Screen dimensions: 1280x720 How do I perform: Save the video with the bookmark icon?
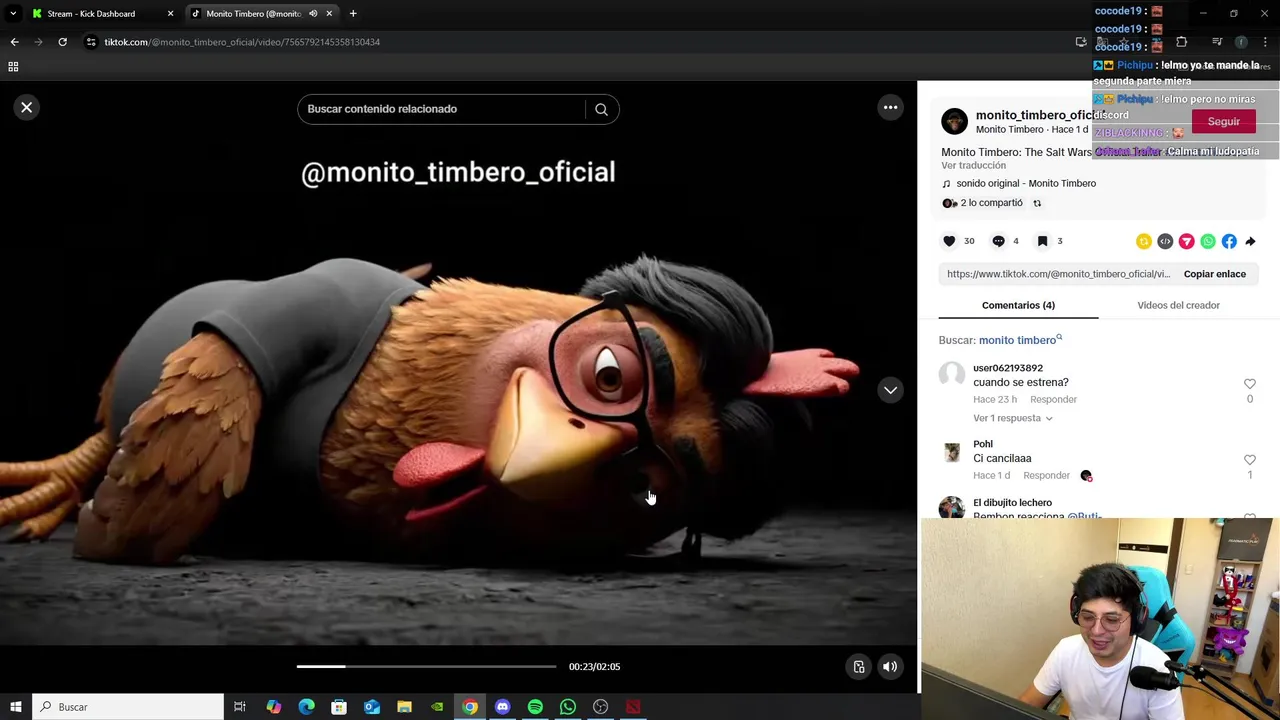pyautogui.click(x=1042, y=241)
